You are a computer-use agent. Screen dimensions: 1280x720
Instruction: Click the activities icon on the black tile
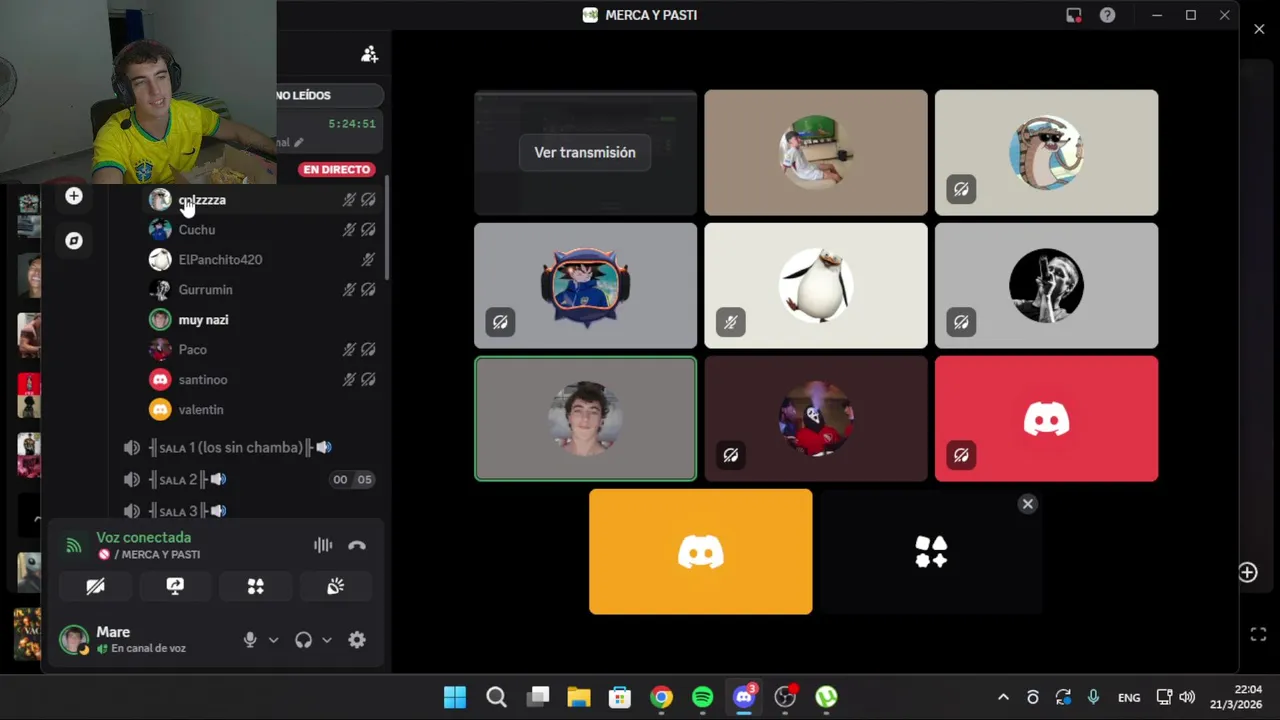931,551
